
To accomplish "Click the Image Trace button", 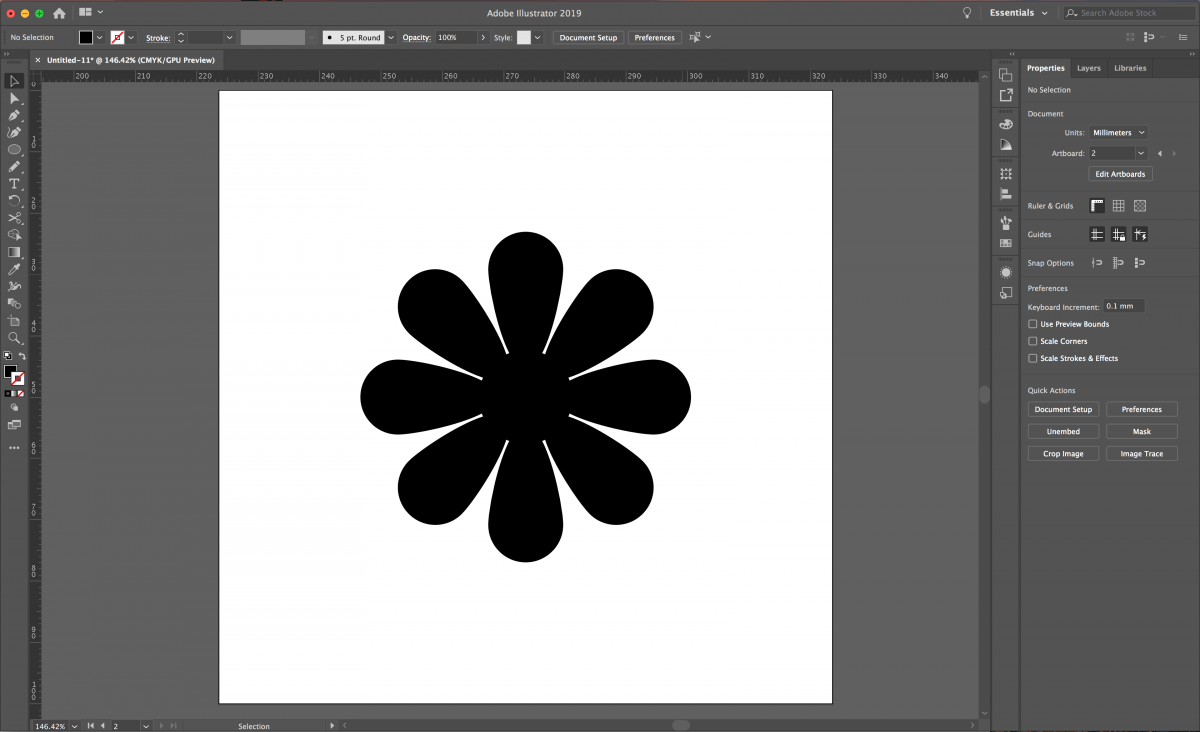I will coord(1142,454).
